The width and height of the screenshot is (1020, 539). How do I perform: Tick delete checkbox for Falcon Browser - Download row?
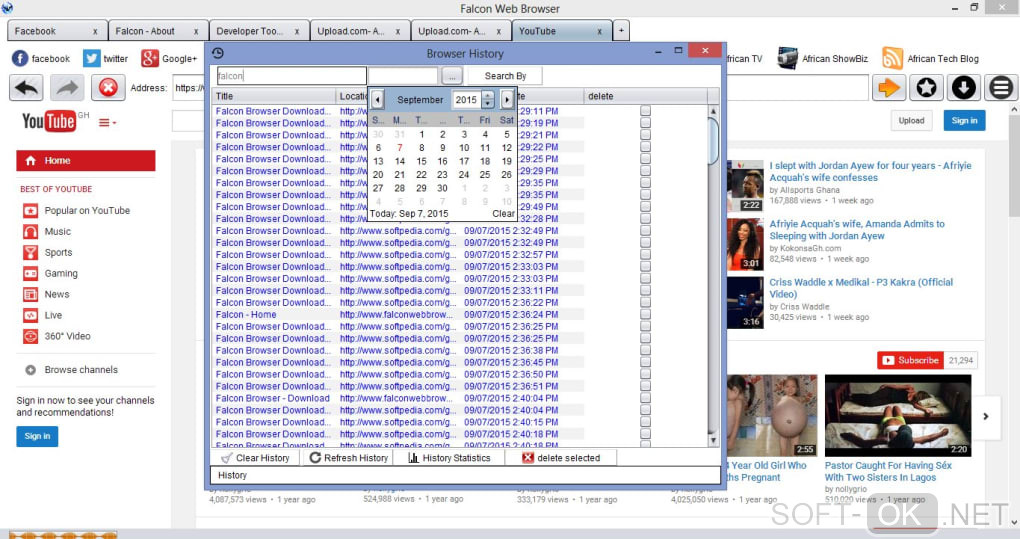(x=645, y=399)
